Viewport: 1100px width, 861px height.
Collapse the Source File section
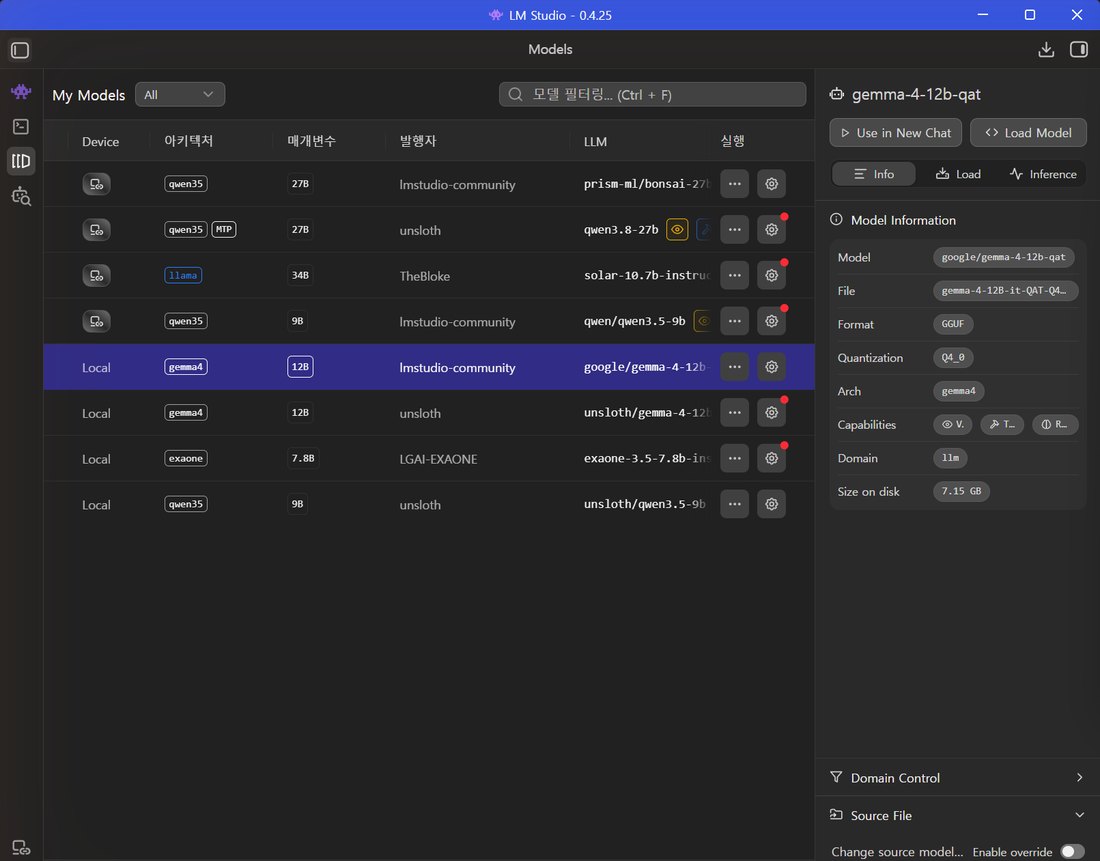(957, 815)
